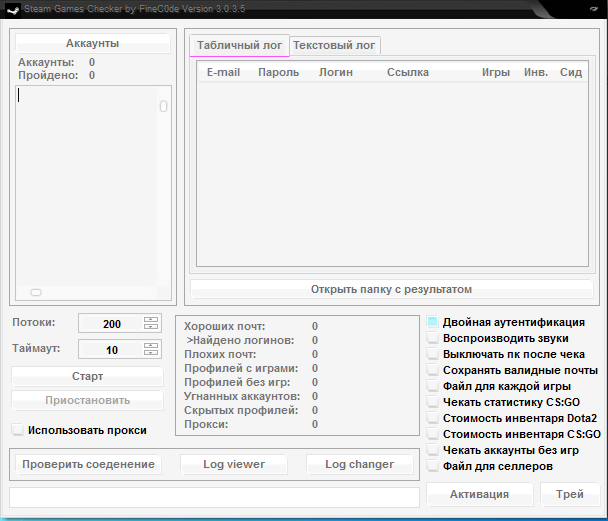Click the Аккаунты load button

tap(92, 43)
